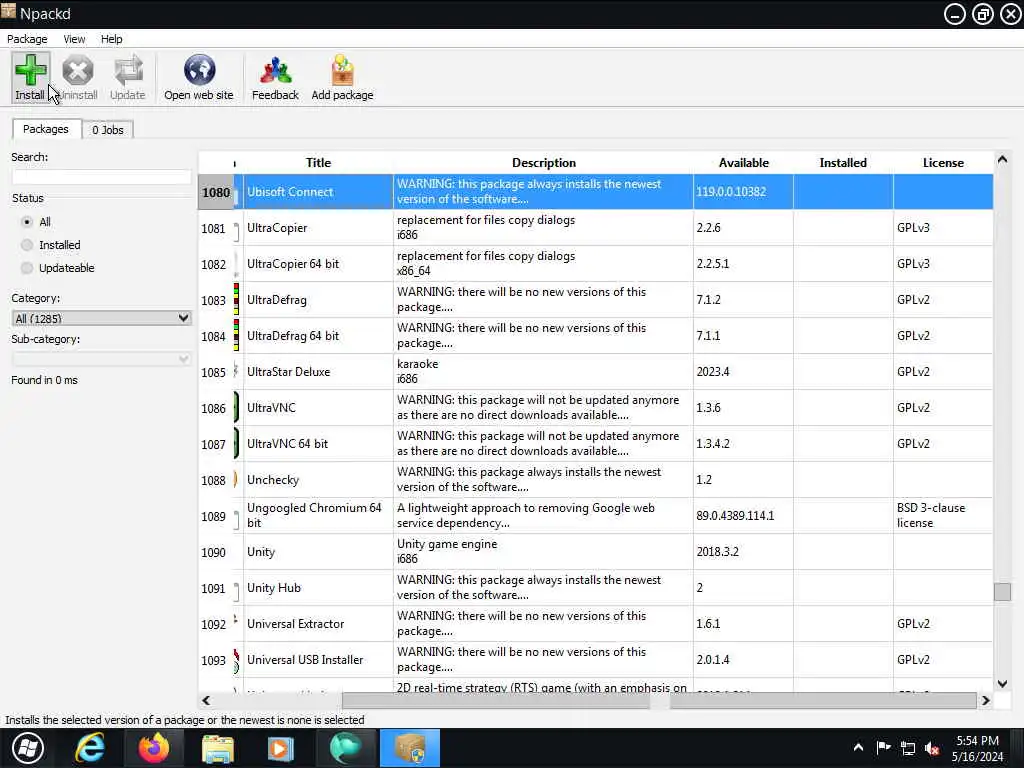Select the Installed status radio button
Image resolution: width=1024 pixels, height=768 pixels.
(x=27, y=245)
